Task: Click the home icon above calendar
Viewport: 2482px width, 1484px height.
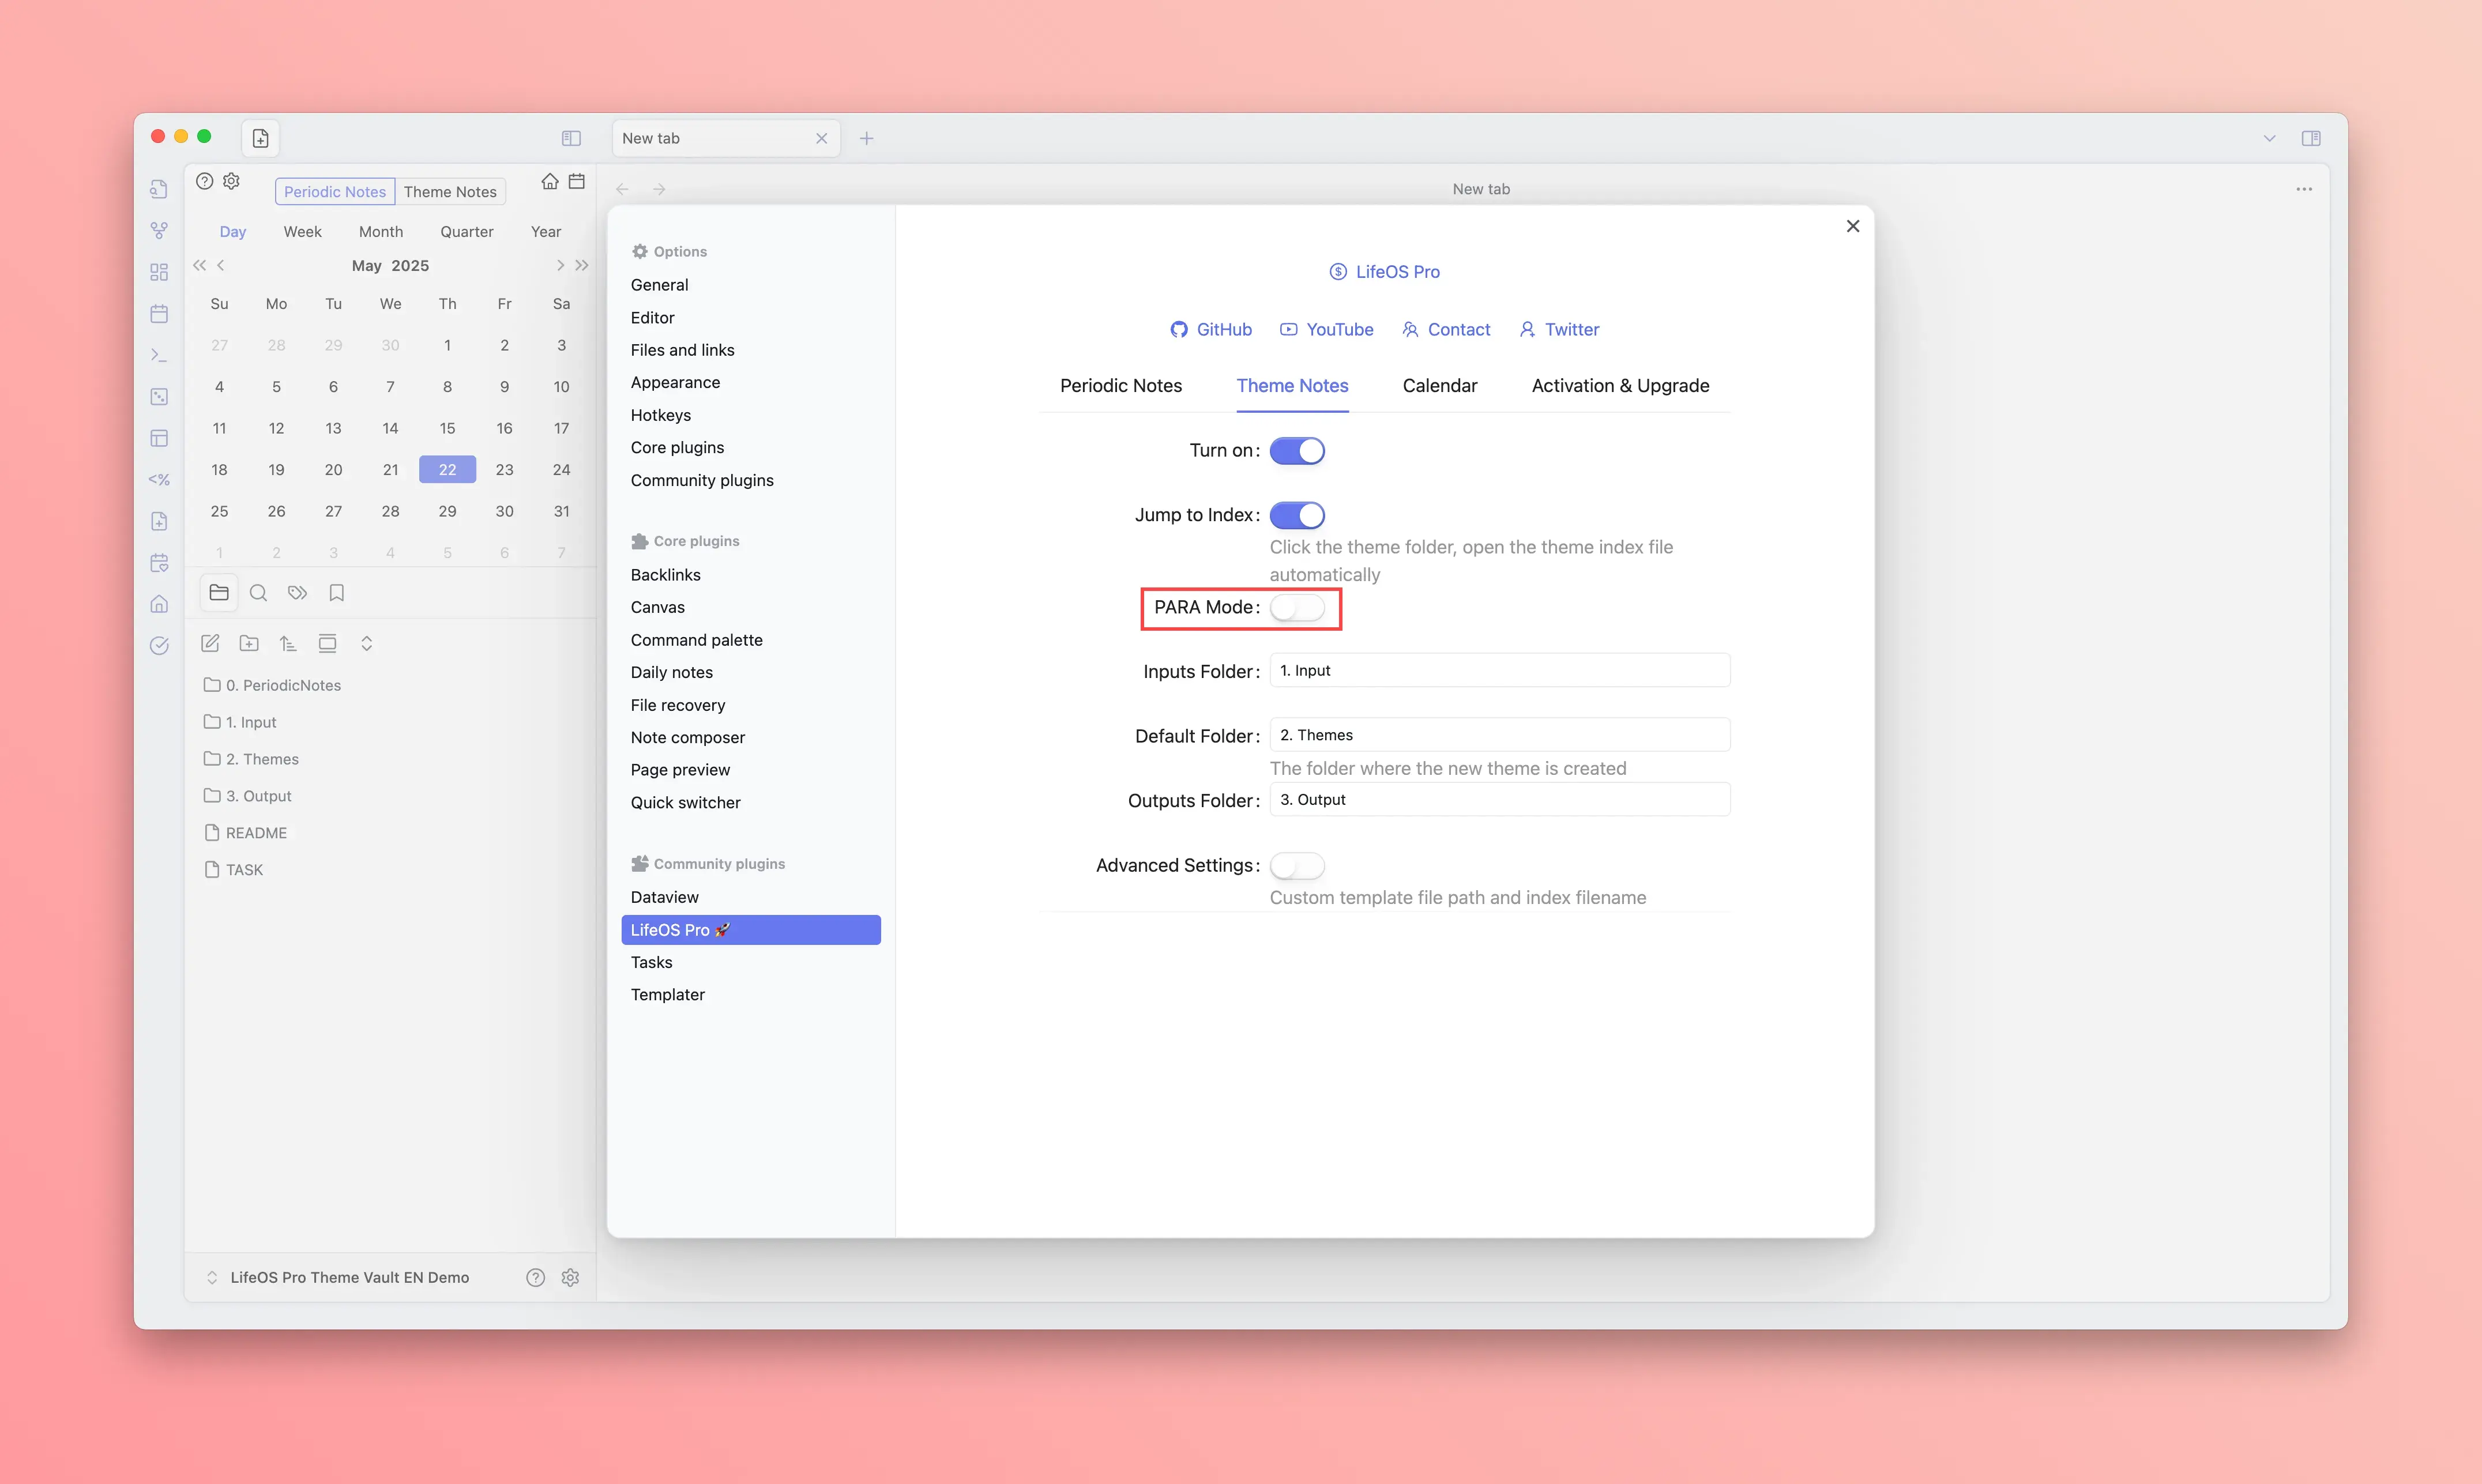Action: (550, 181)
